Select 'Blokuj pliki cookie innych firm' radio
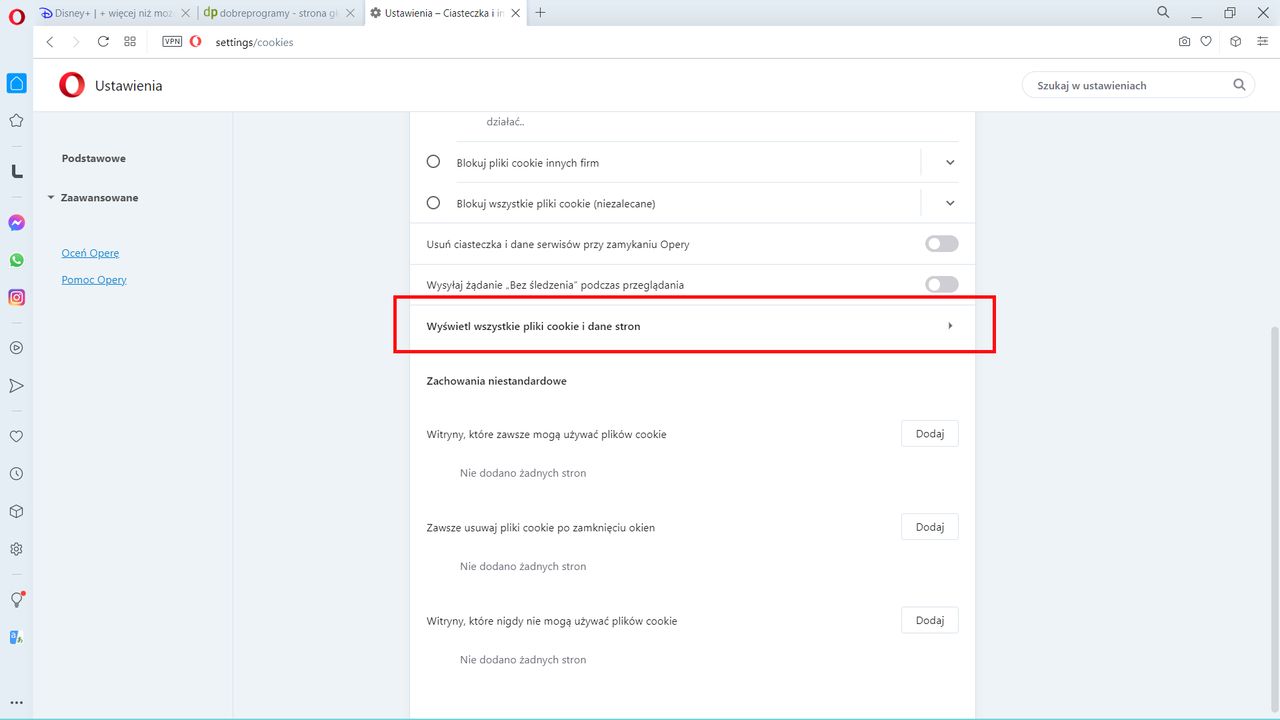The image size is (1280, 720). click(433, 161)
